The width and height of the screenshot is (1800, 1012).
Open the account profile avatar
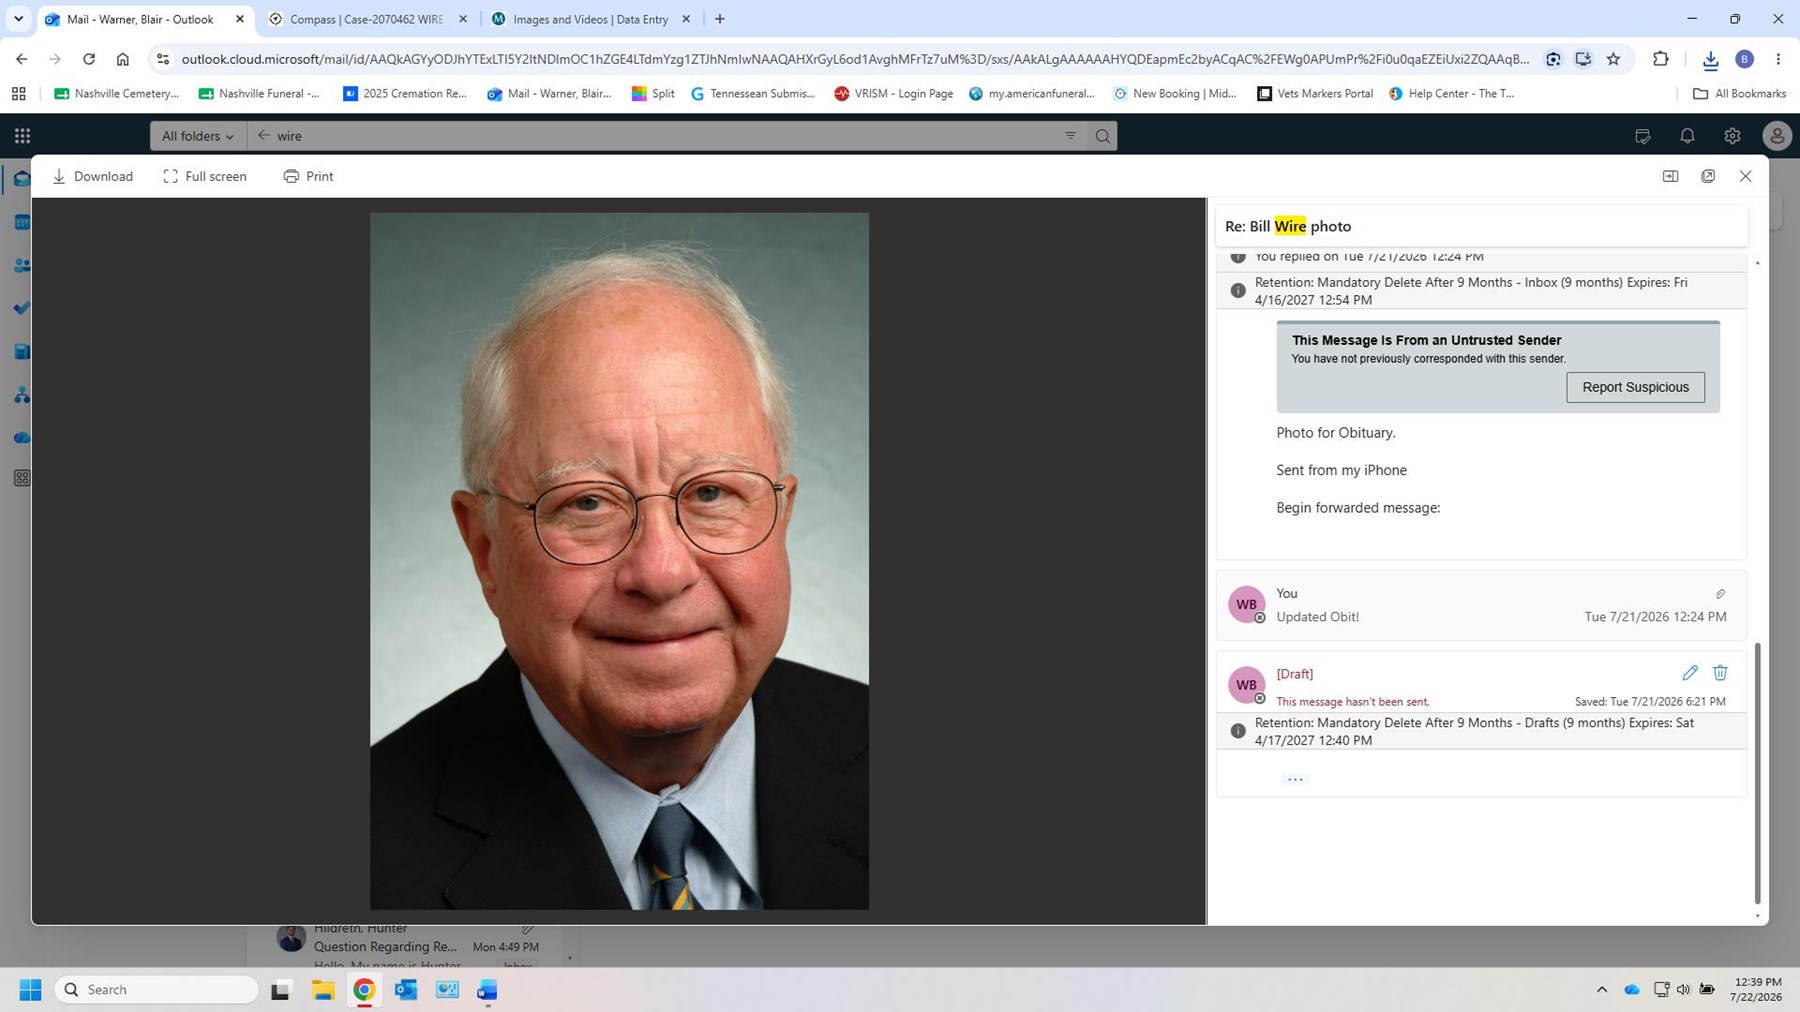[1776, 136]
